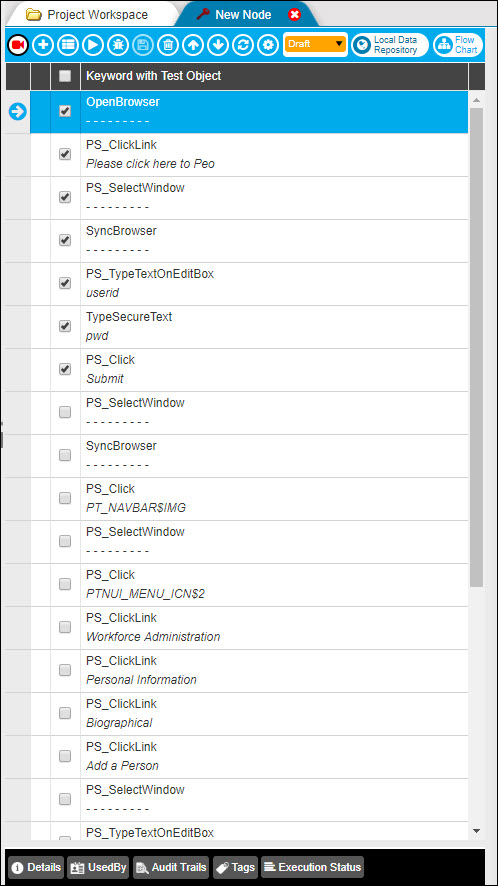498x886 pixels.
Task: Open the Local Data Repository
Action: click(390, 45)
